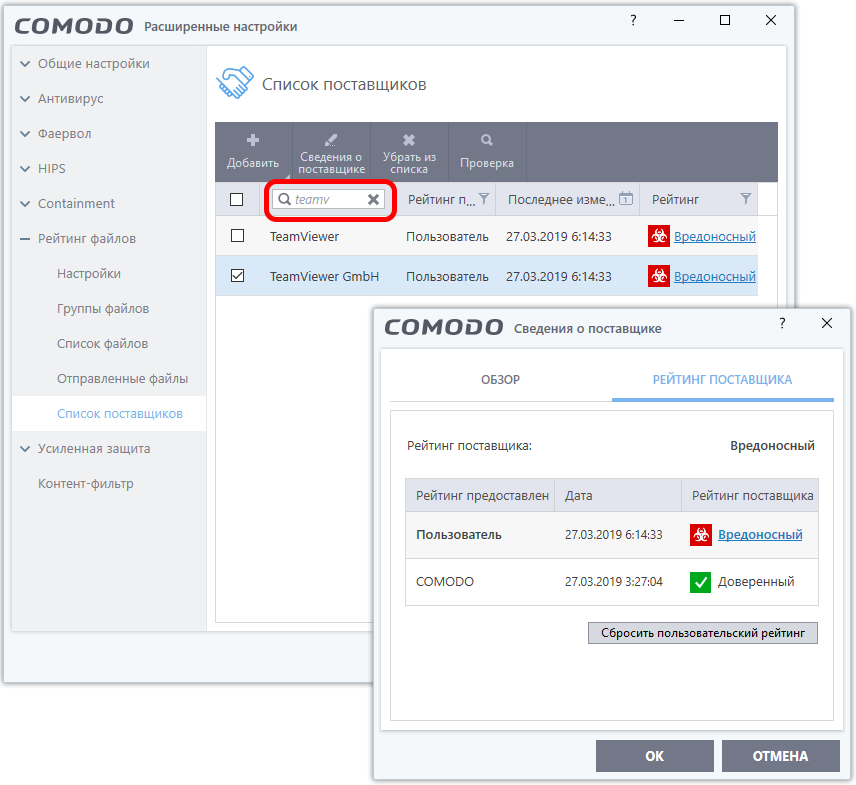
Task: Click Вредоносный link in Пользователь rating row
Action: click(x=760, y=534)
